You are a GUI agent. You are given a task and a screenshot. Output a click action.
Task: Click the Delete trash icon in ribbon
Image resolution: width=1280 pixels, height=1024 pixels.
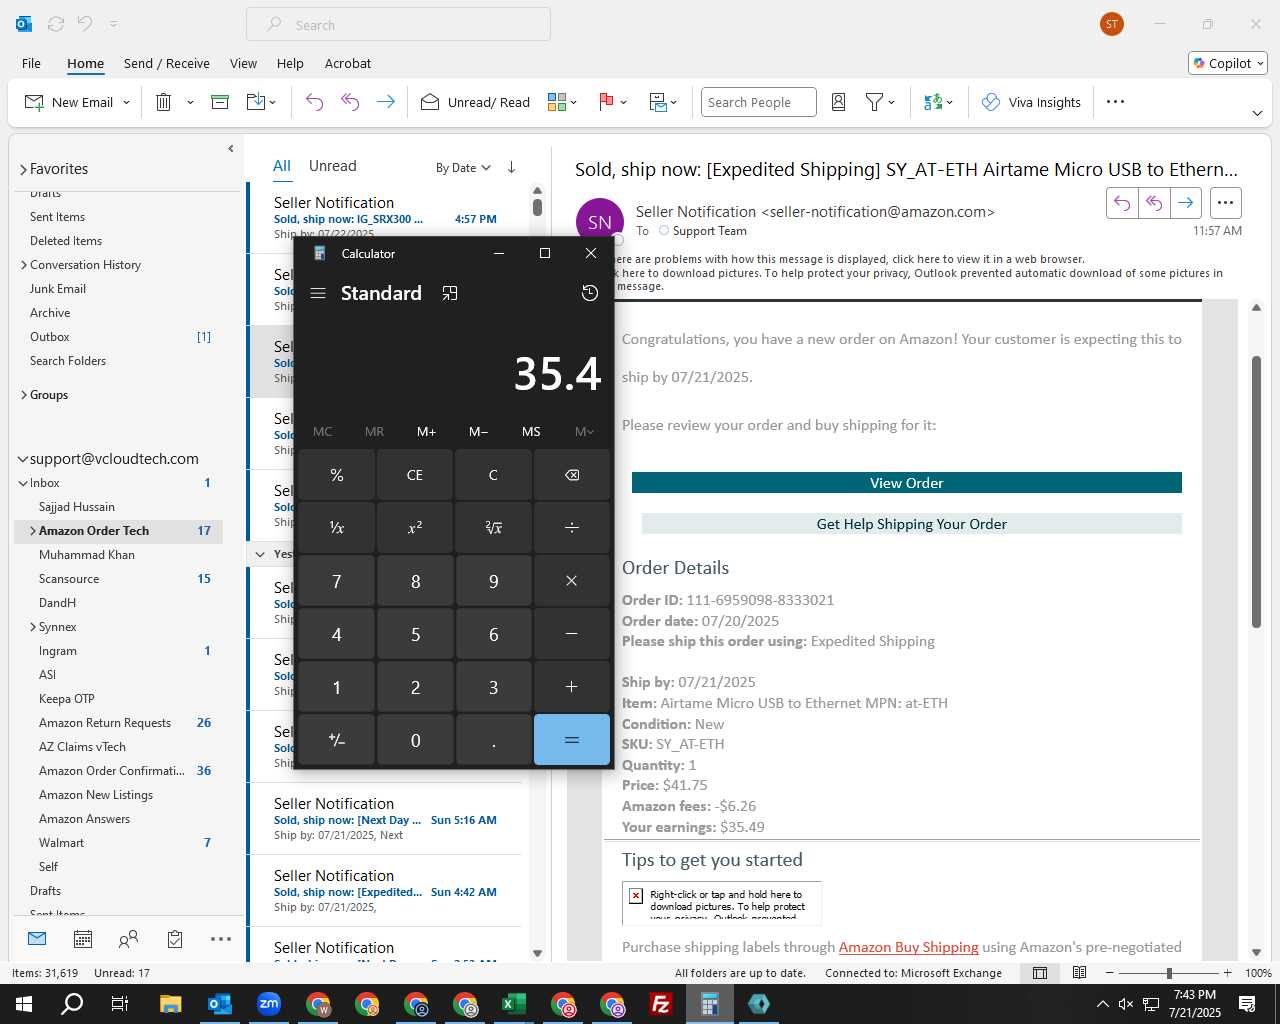click(x=164, y=102)
